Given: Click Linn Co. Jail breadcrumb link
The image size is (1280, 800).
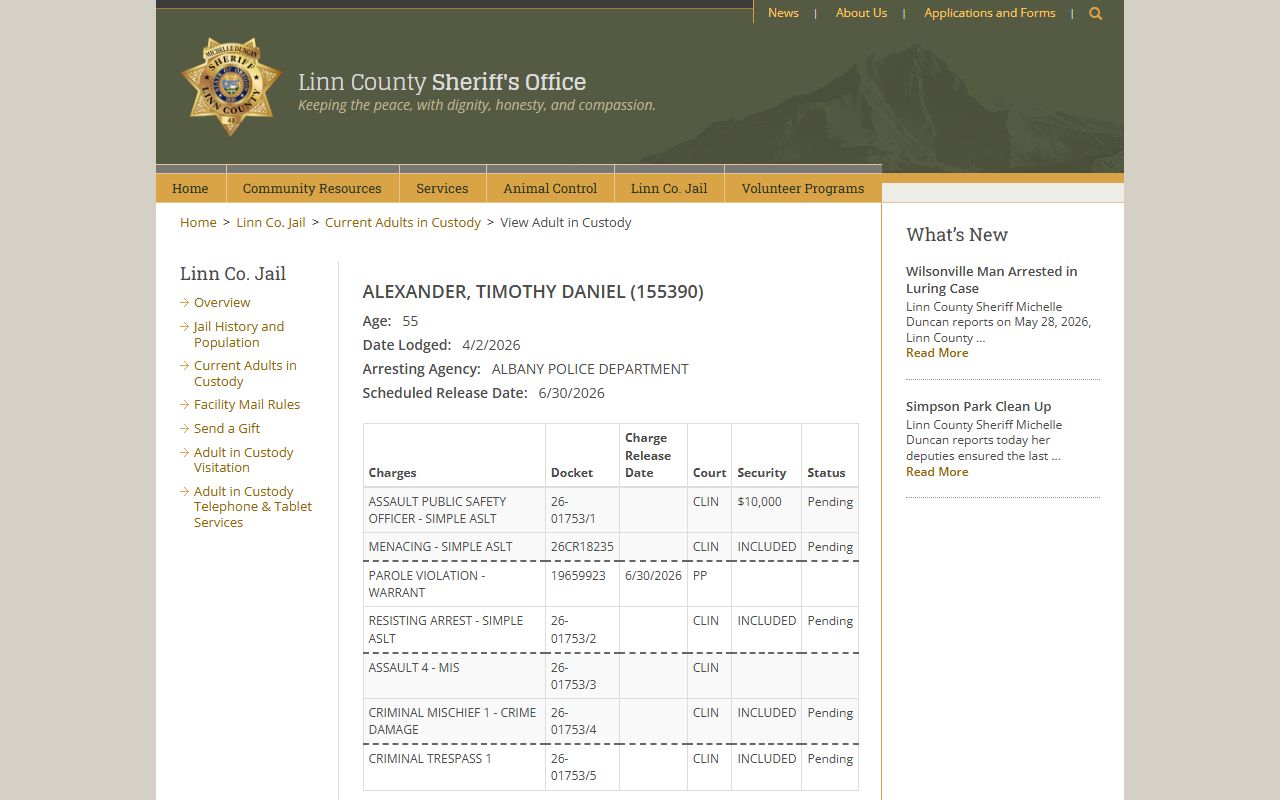Looking at the screenshot, I should (x=271, y=222).
